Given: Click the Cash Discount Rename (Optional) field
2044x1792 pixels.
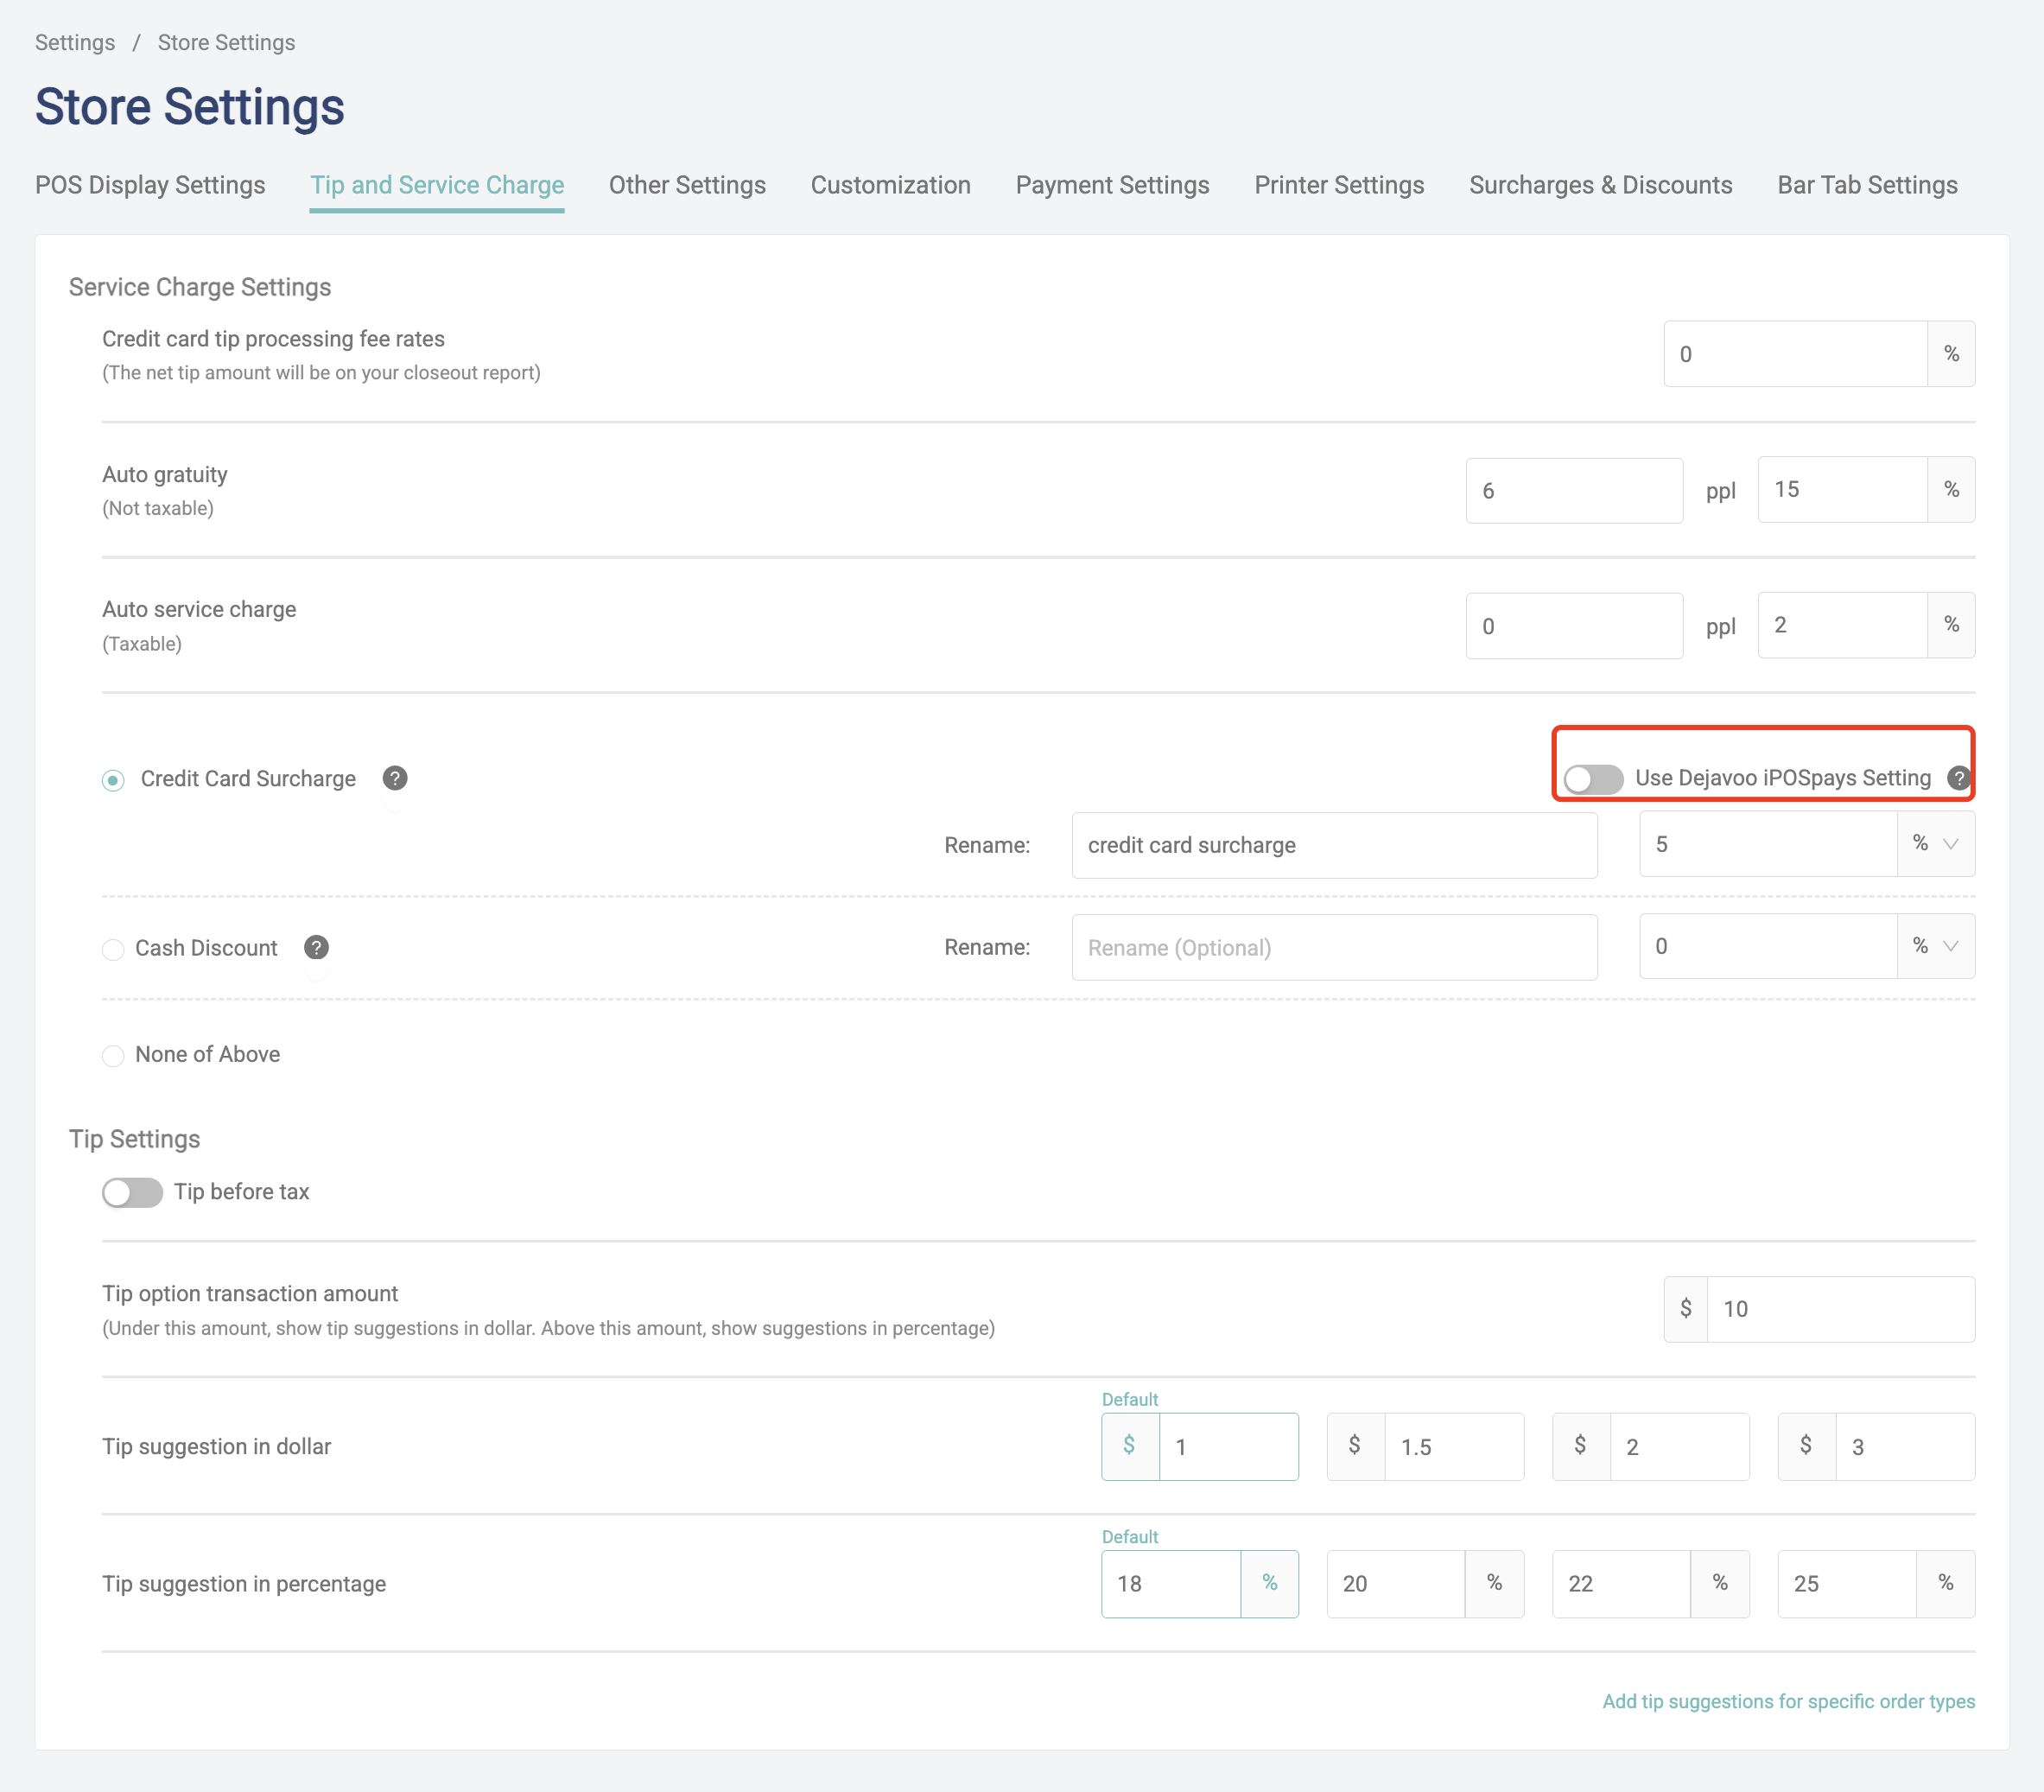Looking at the screenshot, I should 1334,947.
